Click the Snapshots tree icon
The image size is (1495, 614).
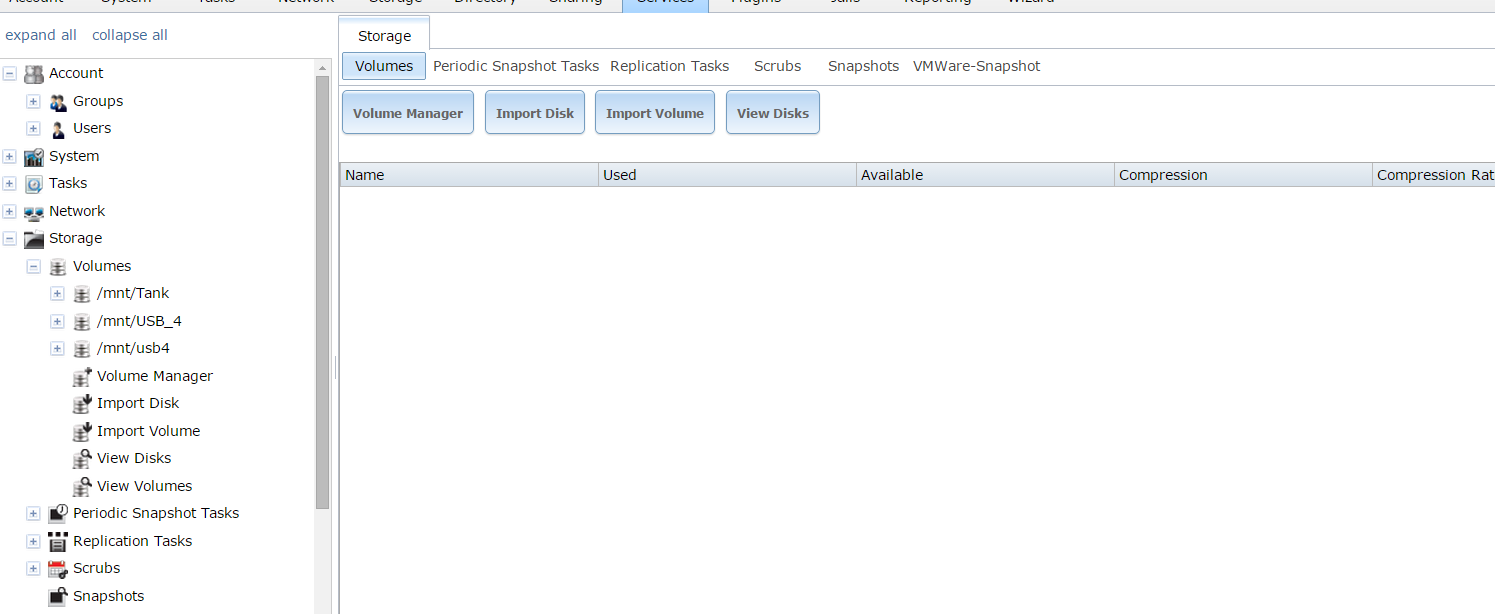click(58, 597)
